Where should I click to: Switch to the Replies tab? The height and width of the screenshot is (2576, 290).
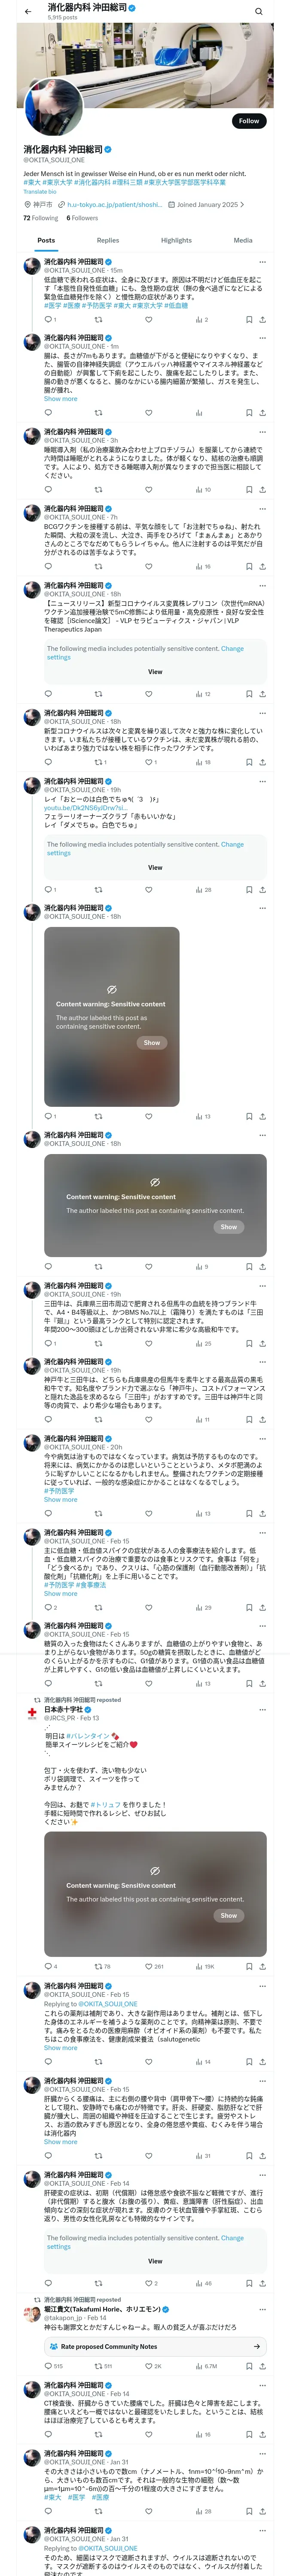point(108,240)
